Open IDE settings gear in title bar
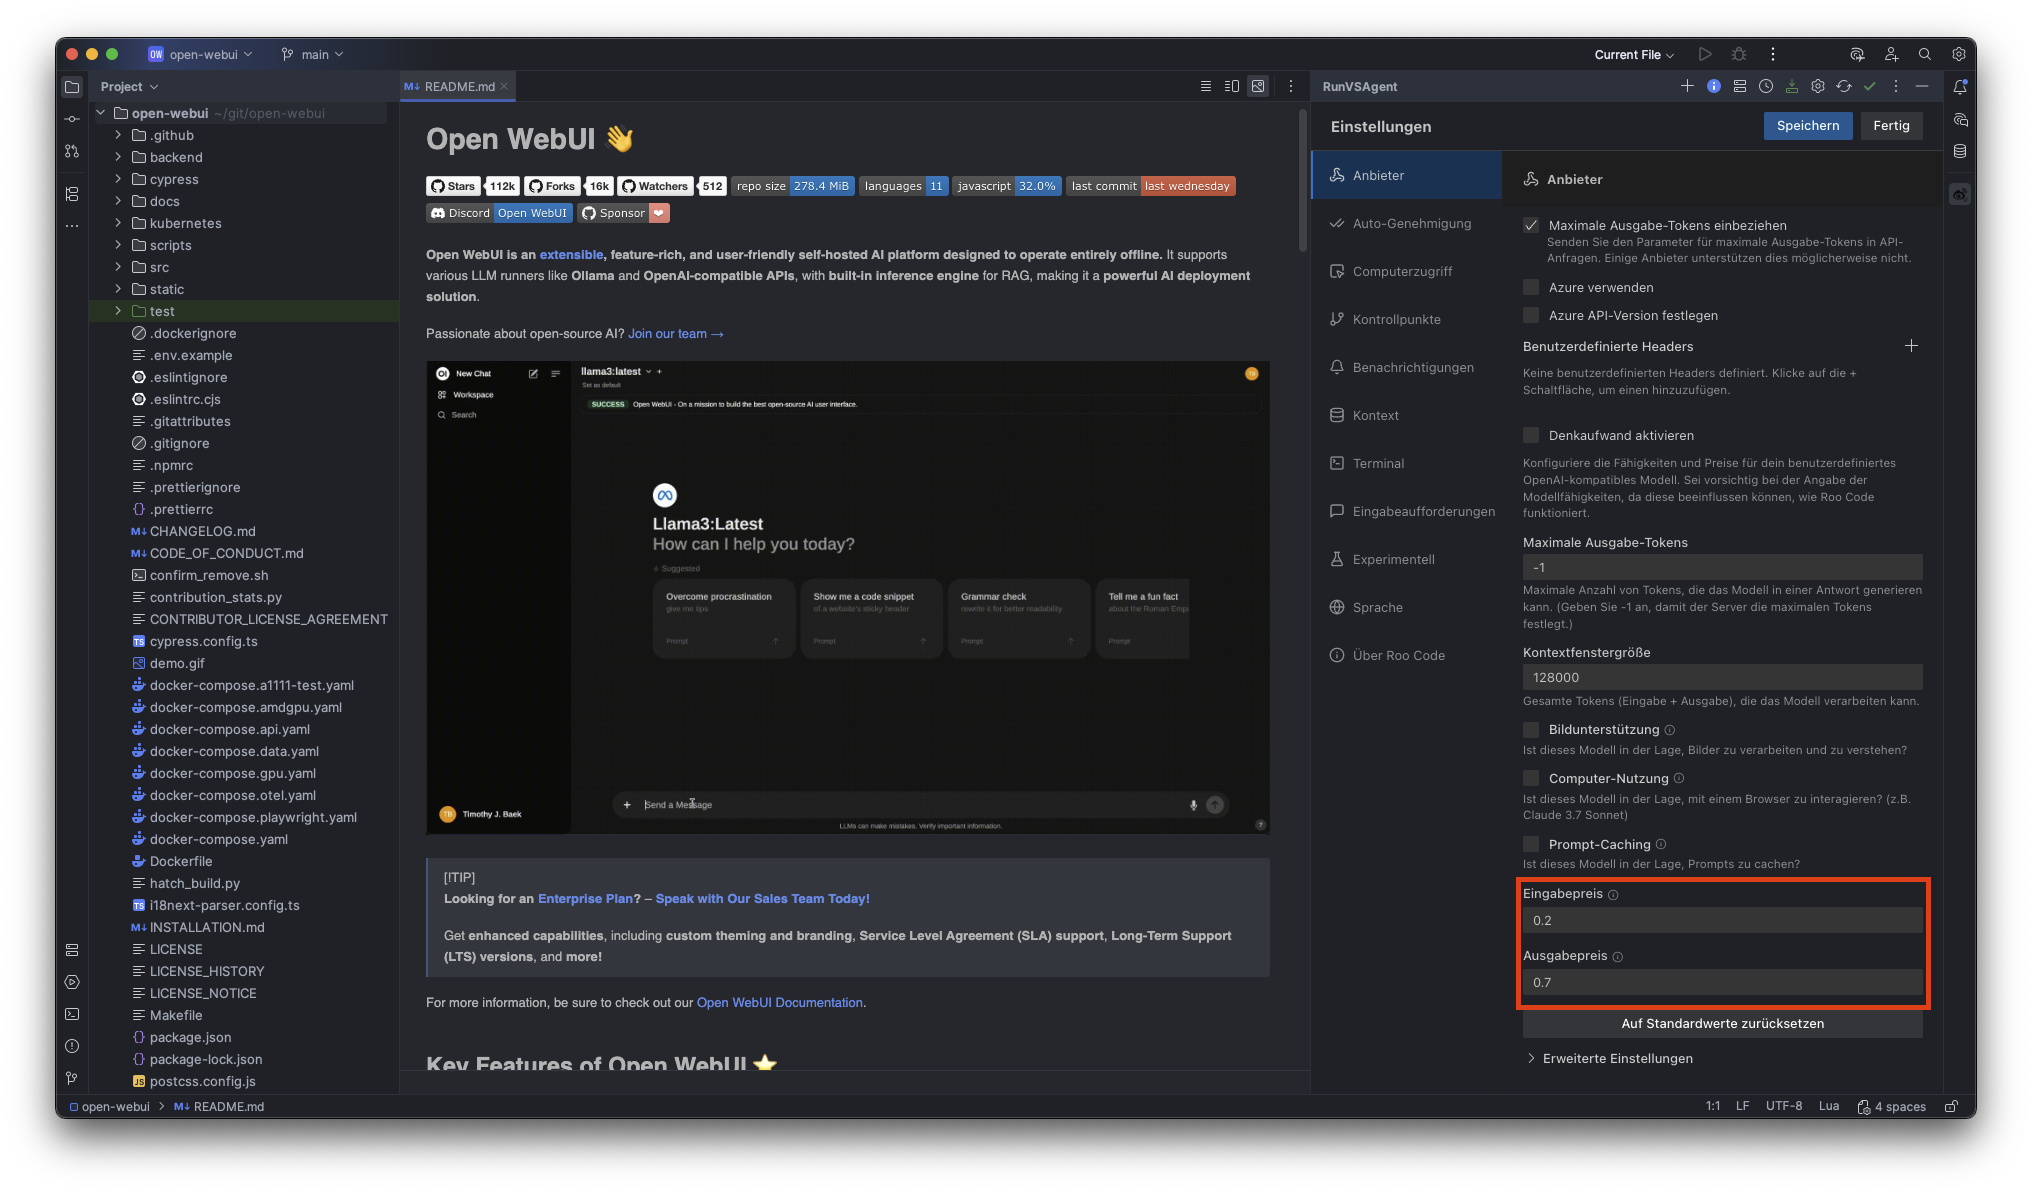This screenshot has width=2032, height=1192. point(1959,54)
